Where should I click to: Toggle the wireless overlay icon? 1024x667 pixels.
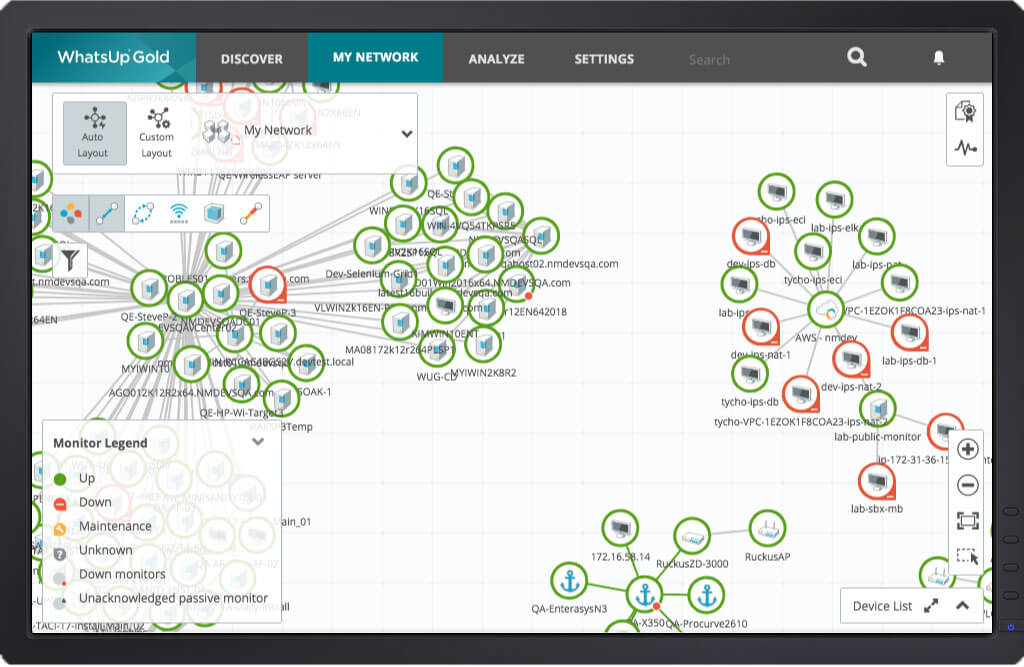tap(179, 213)
